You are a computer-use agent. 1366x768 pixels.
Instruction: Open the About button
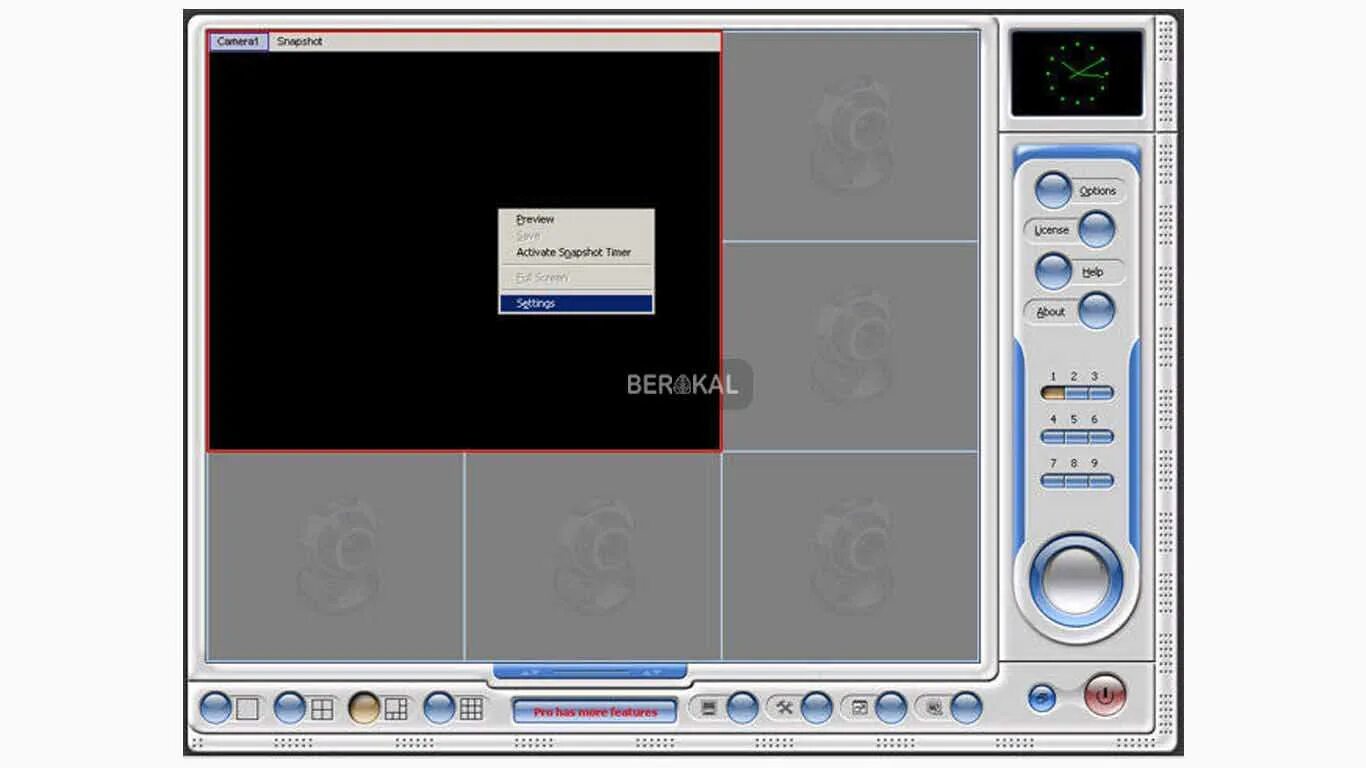(x=1097, y=311)
